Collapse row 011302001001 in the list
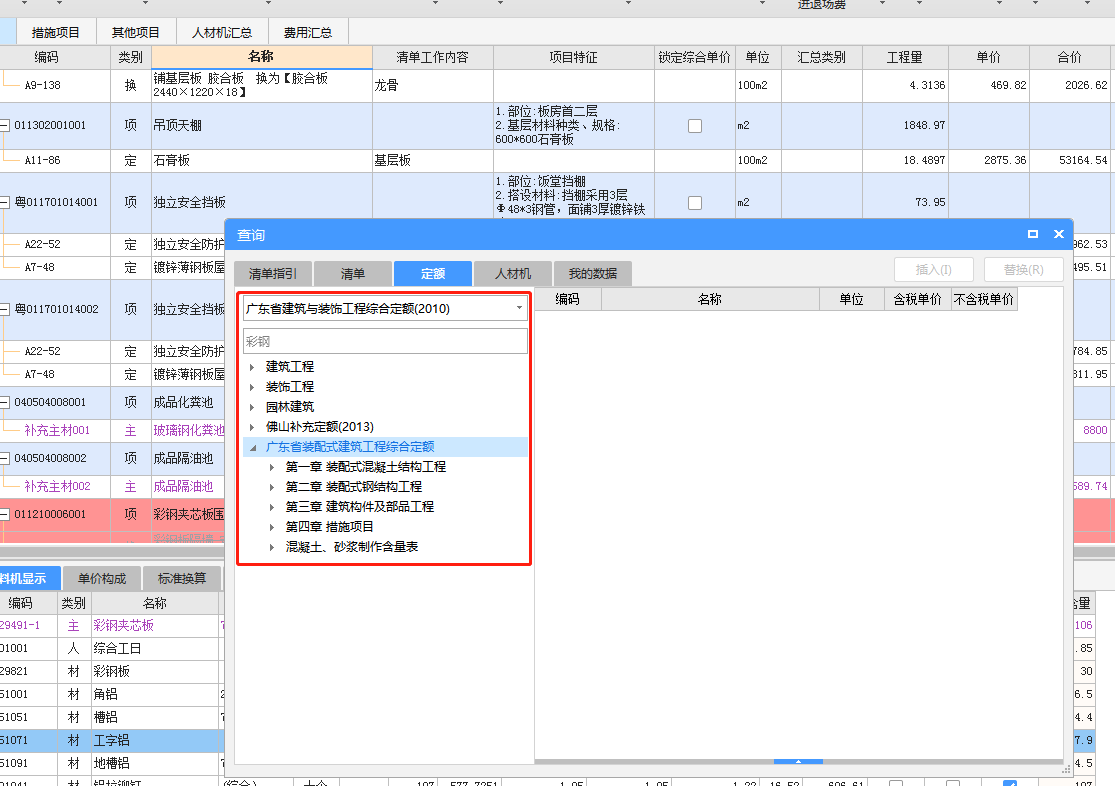Screen dimensions: 1115x786 coord(5,126)
